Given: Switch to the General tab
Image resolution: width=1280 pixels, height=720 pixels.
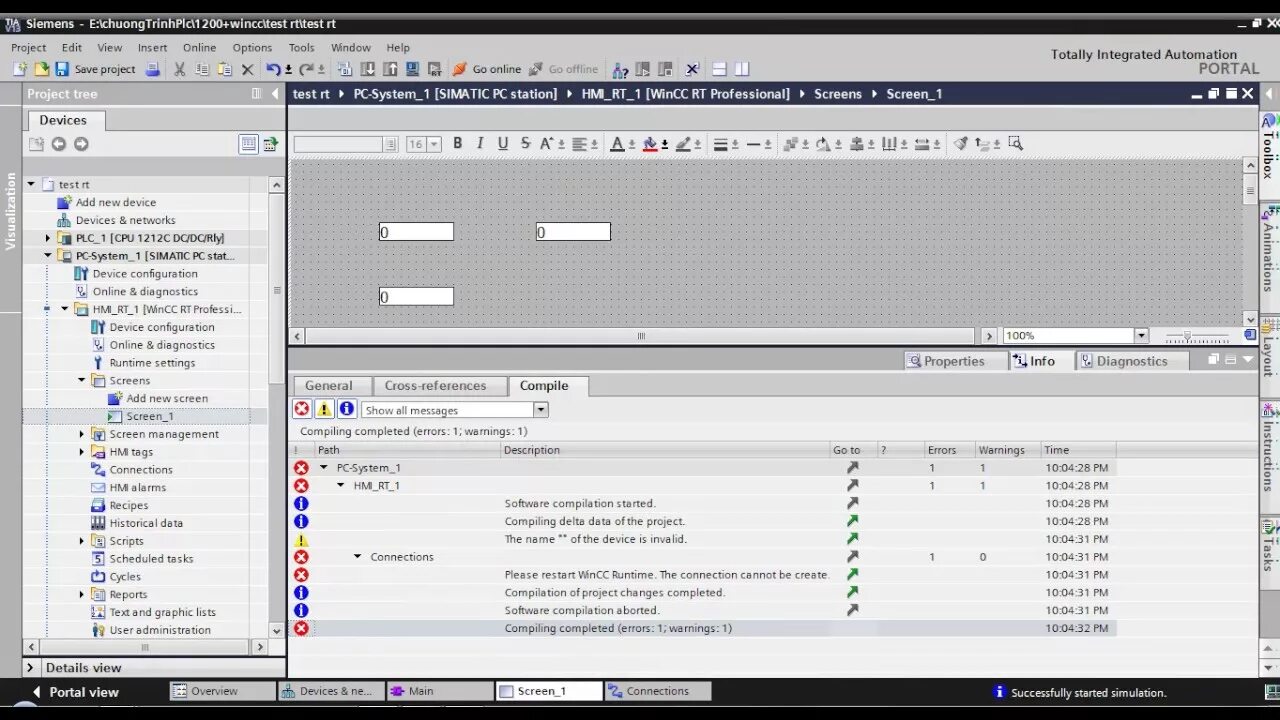Looking at the screenshot, I should pos(329,385).
